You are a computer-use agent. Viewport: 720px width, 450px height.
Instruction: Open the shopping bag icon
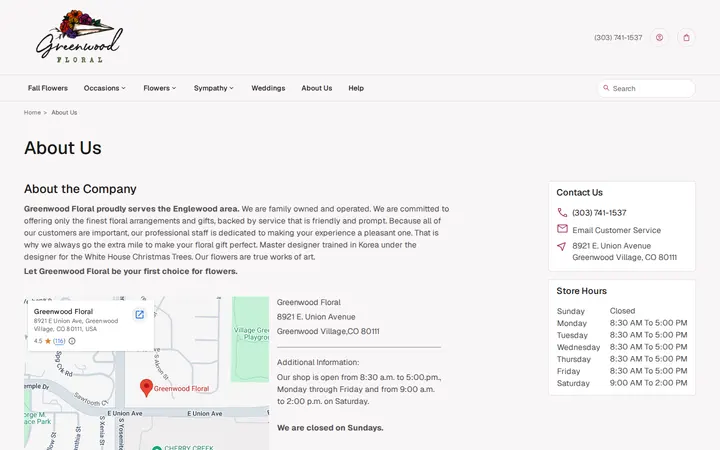tap(686, 38)
